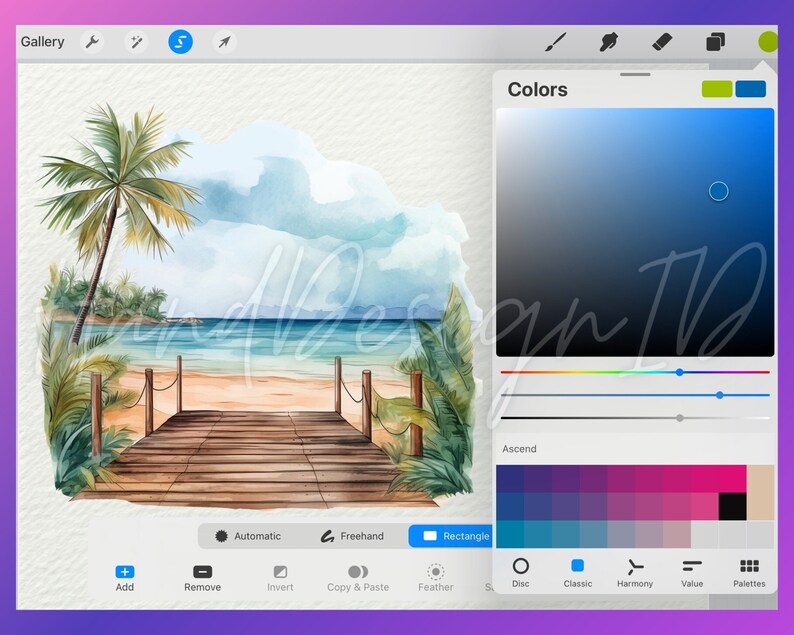Click the saturation slider handle

click(720, 395)
